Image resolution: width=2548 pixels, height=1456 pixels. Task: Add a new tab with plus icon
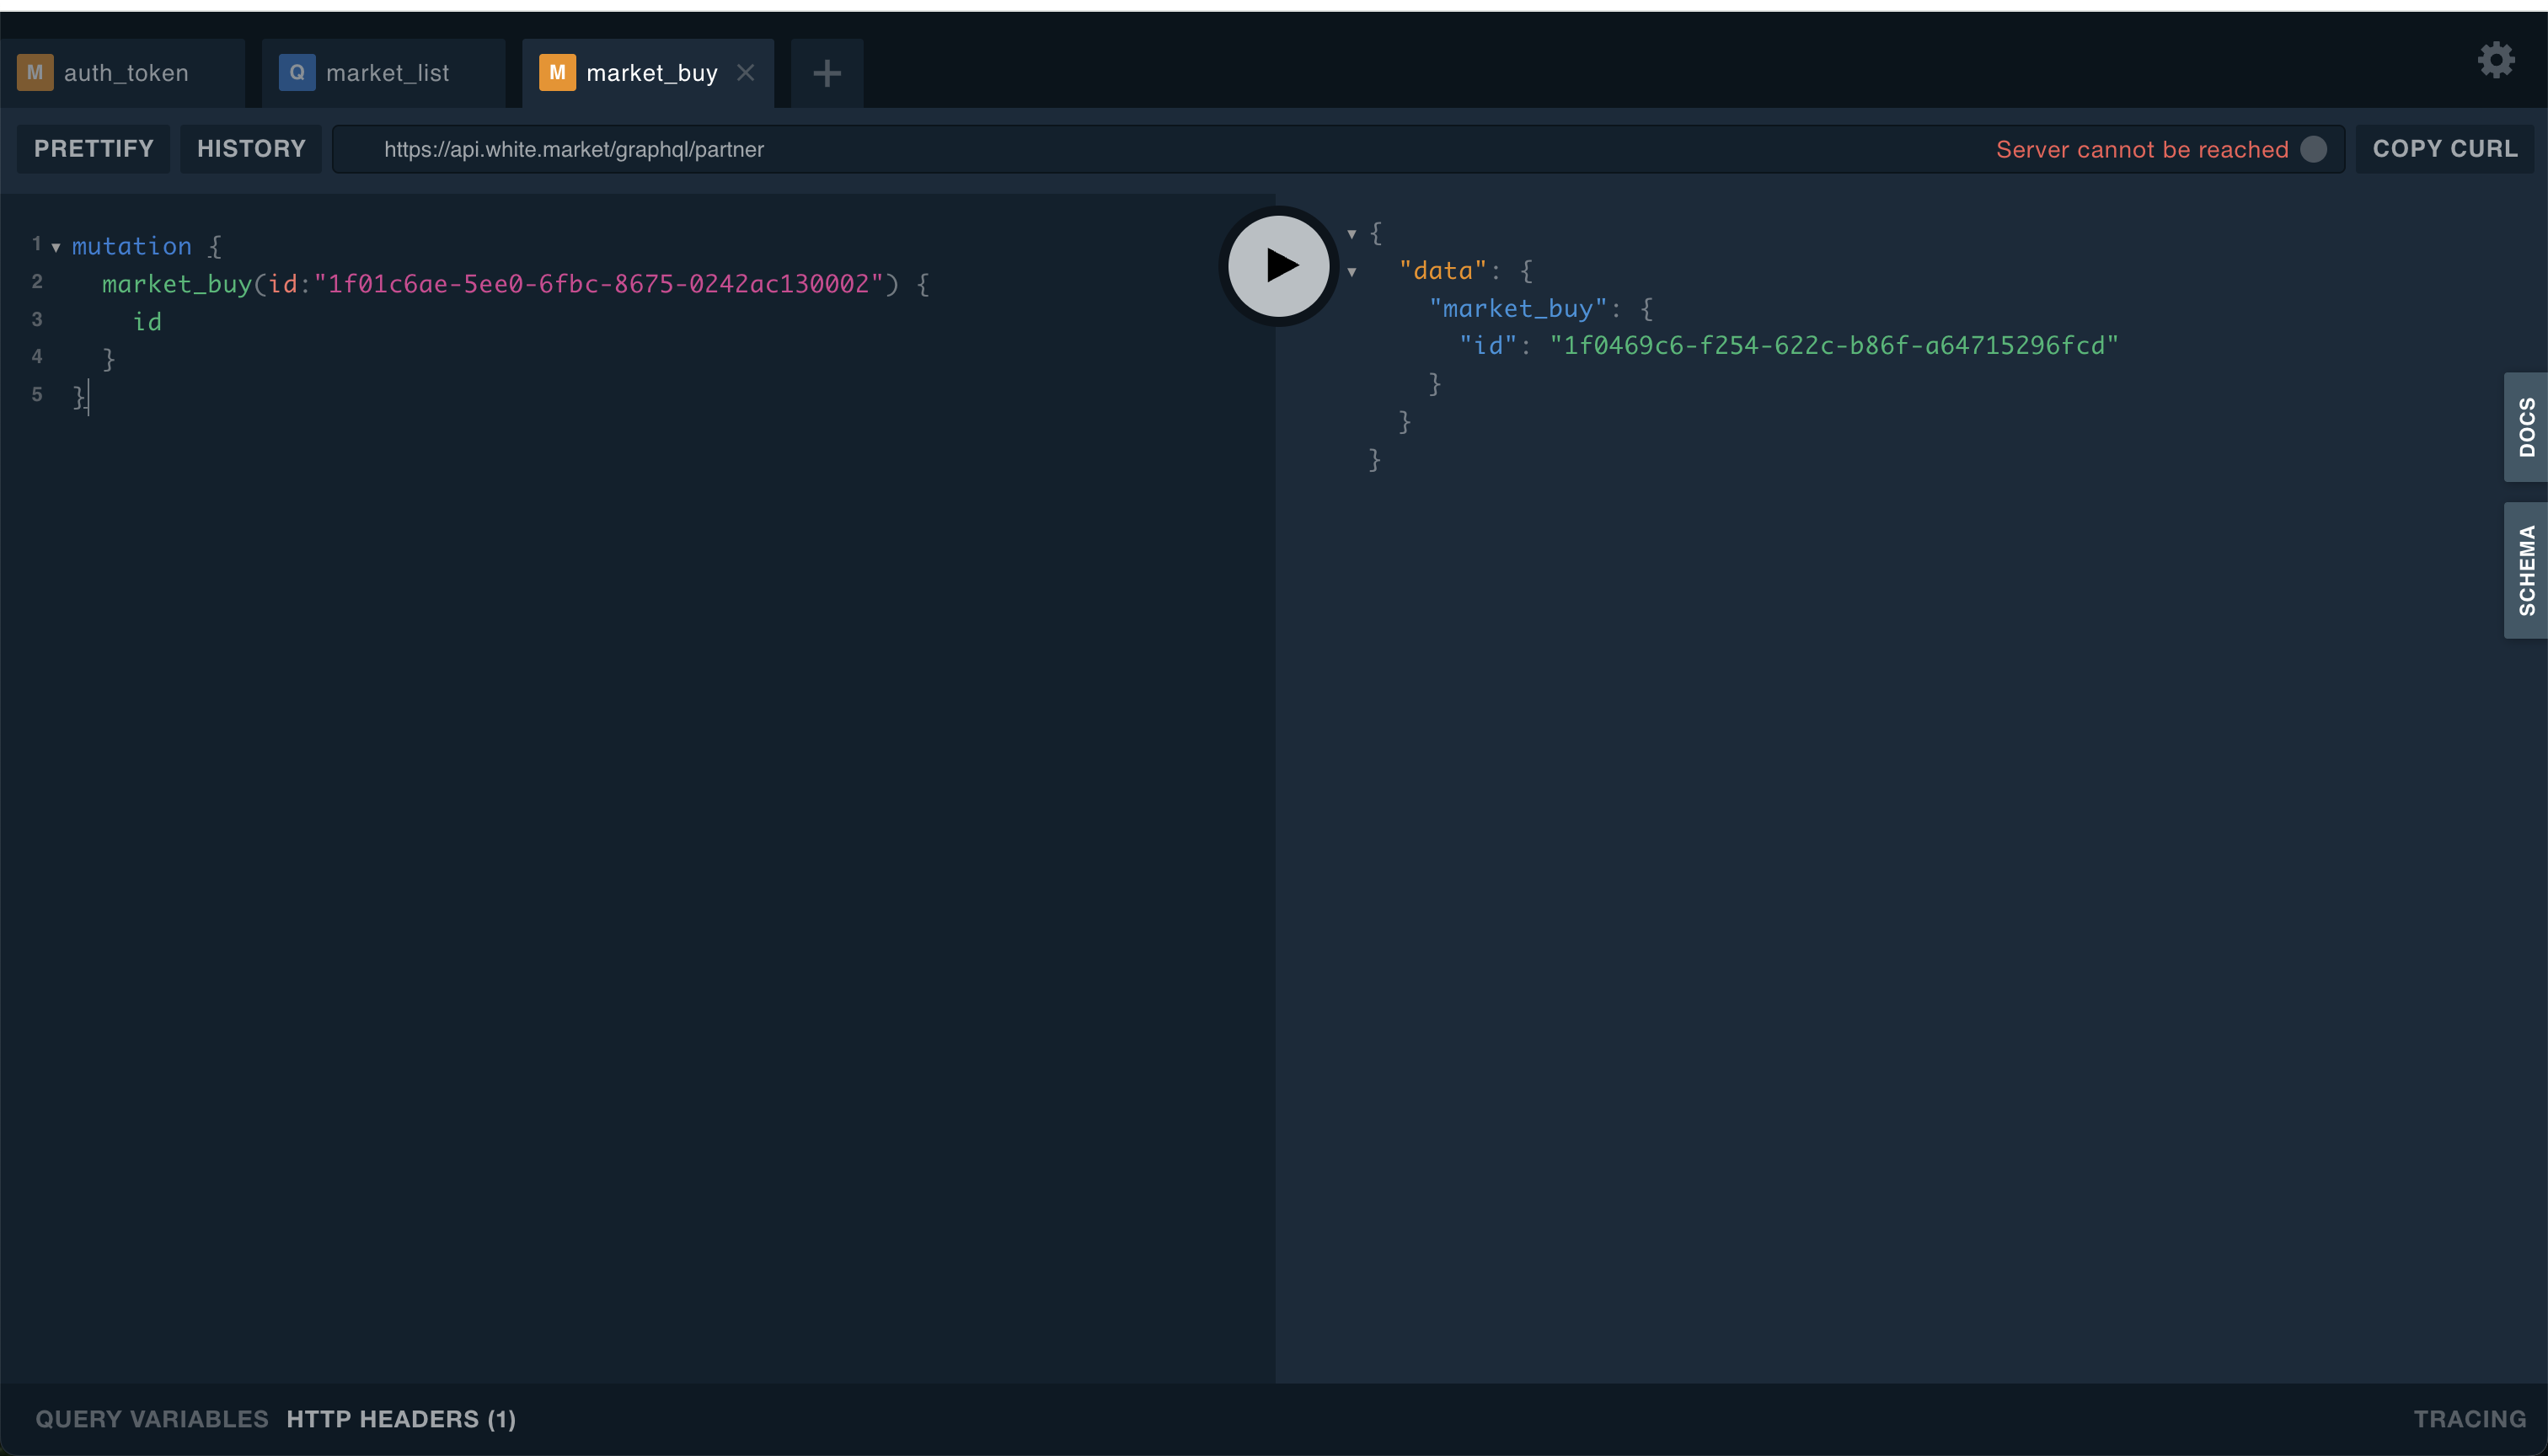point(827,73)
